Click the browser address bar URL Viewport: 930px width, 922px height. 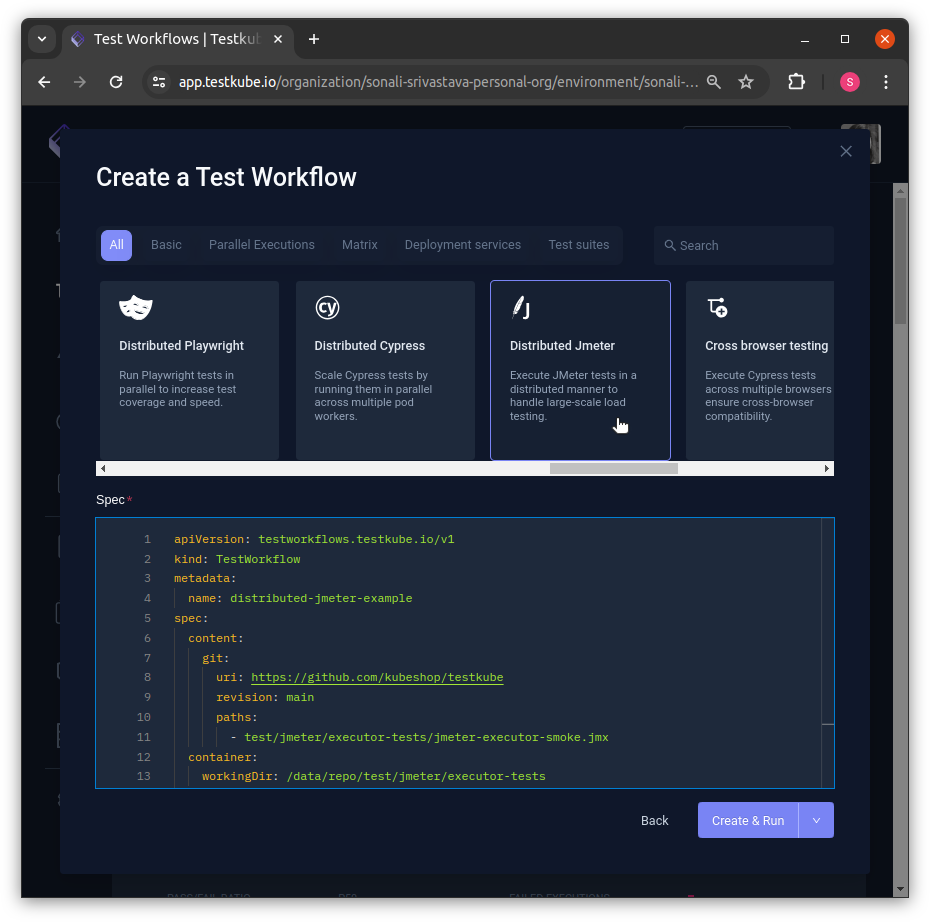point(438,82)
